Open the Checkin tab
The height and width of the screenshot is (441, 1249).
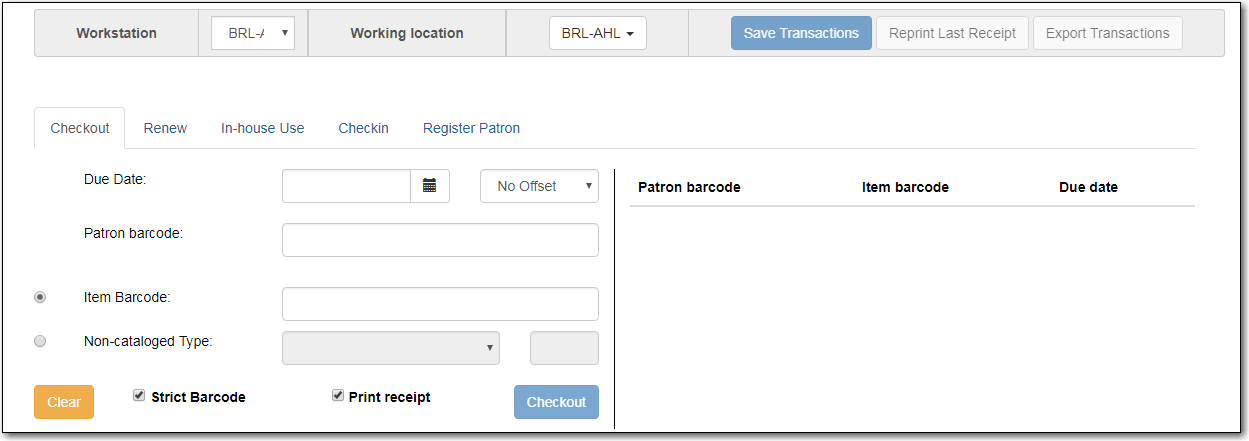[363, 128]
